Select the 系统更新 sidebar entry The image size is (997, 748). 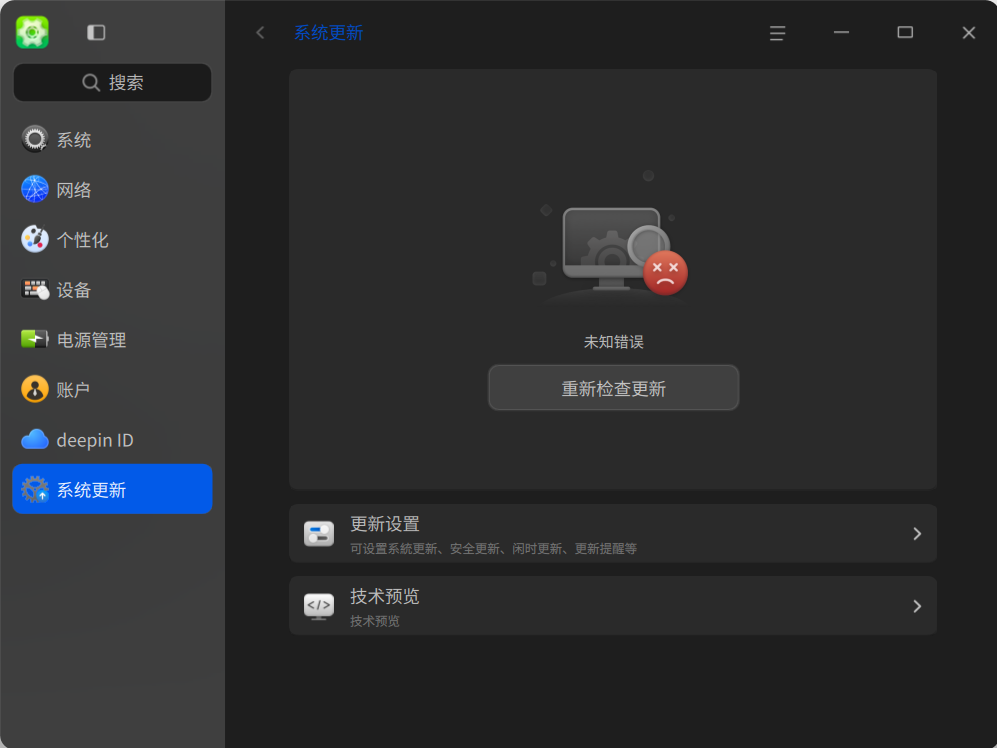(112, 489)
